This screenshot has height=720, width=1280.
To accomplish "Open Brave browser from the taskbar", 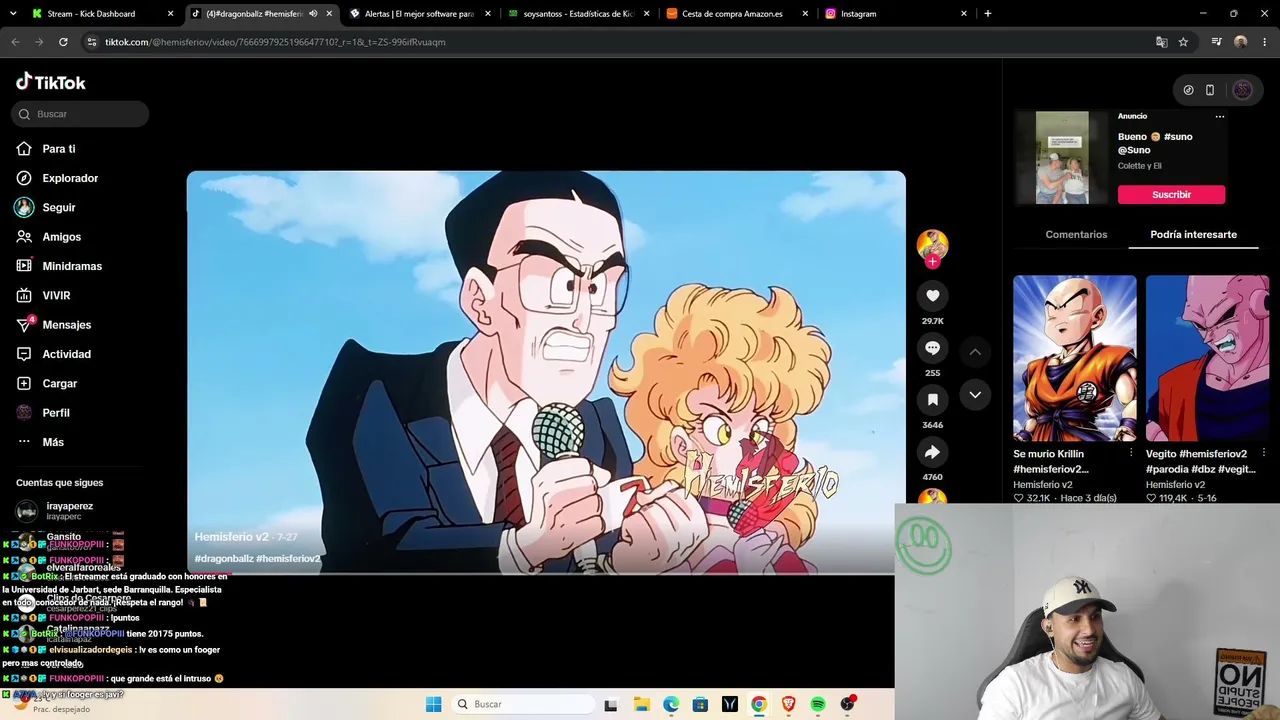I will pyautogui.click(x=789, y=704).
